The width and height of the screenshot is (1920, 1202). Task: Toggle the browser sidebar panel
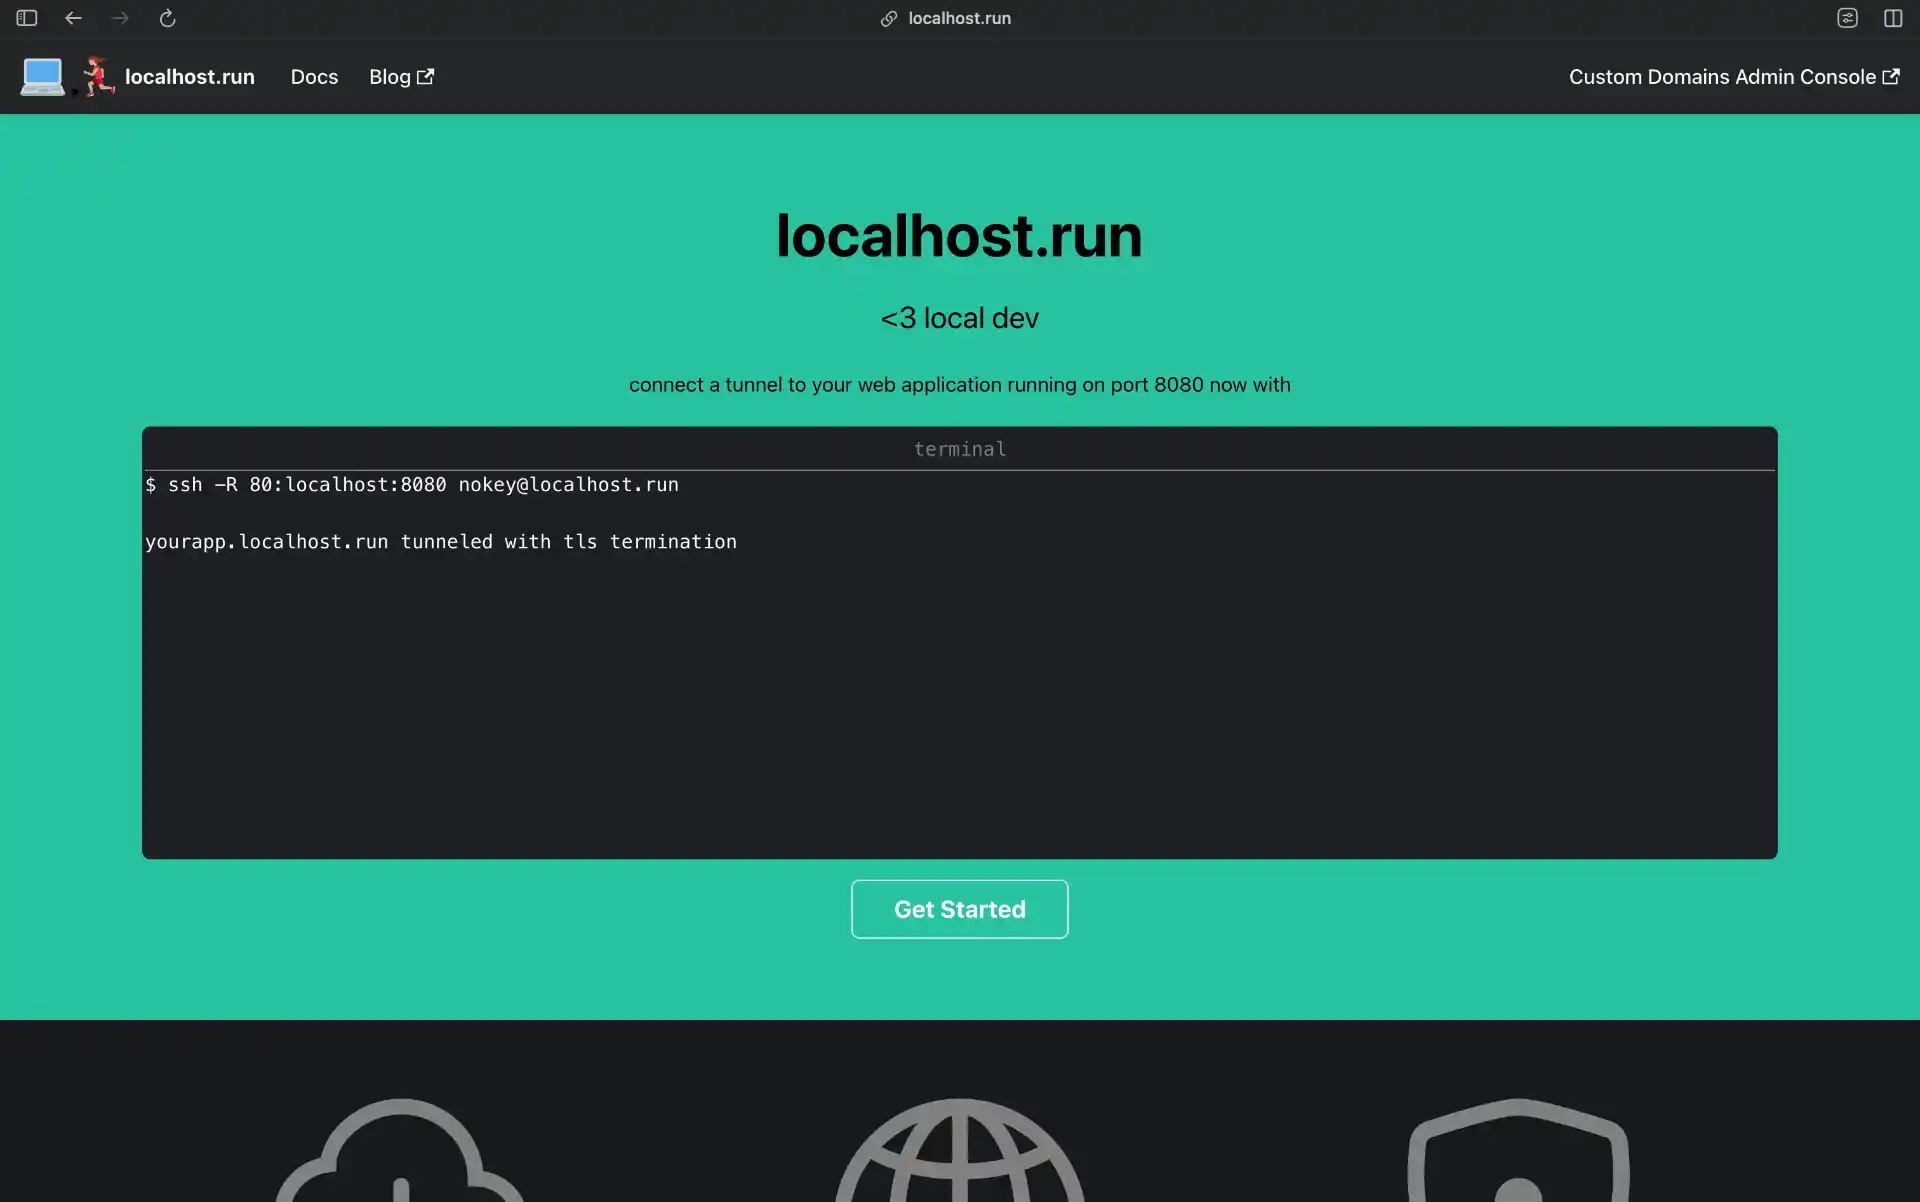click(26, 18)
